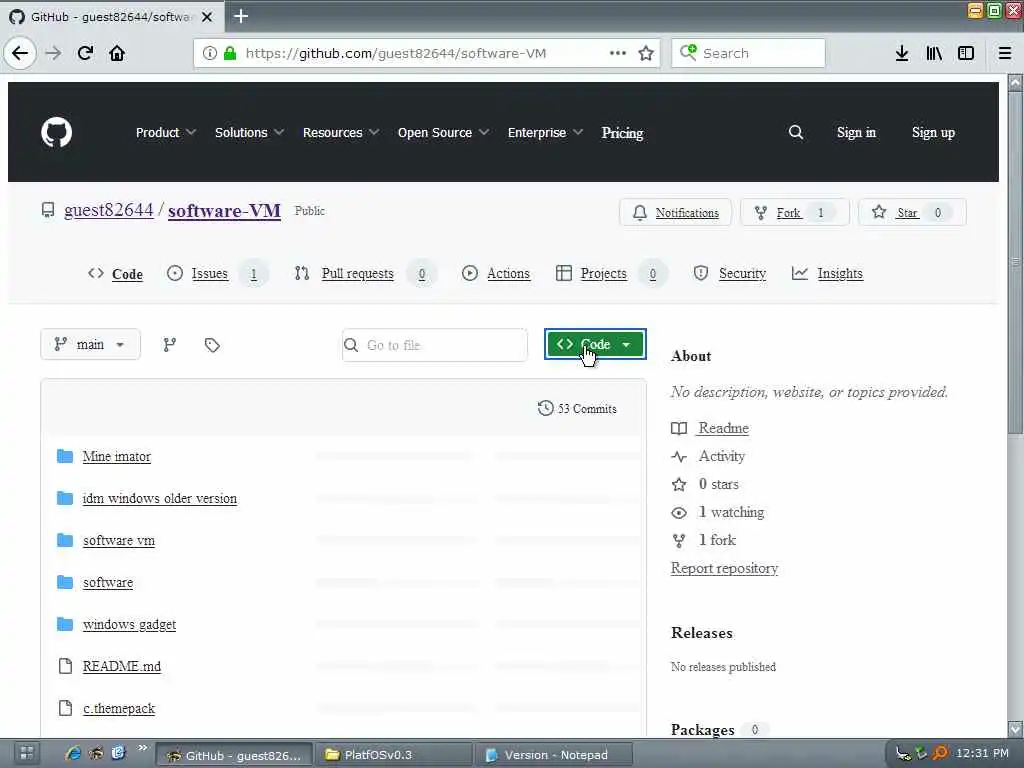Click GitHub header search magnifier icon
Image resolution: width=1024 pixels, height=768 pixels.
pyautogui.click(x=795, y=133)
